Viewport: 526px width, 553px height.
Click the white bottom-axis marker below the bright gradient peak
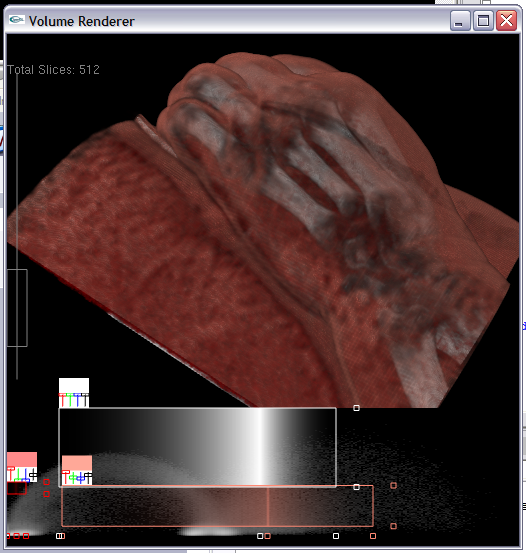260,536
